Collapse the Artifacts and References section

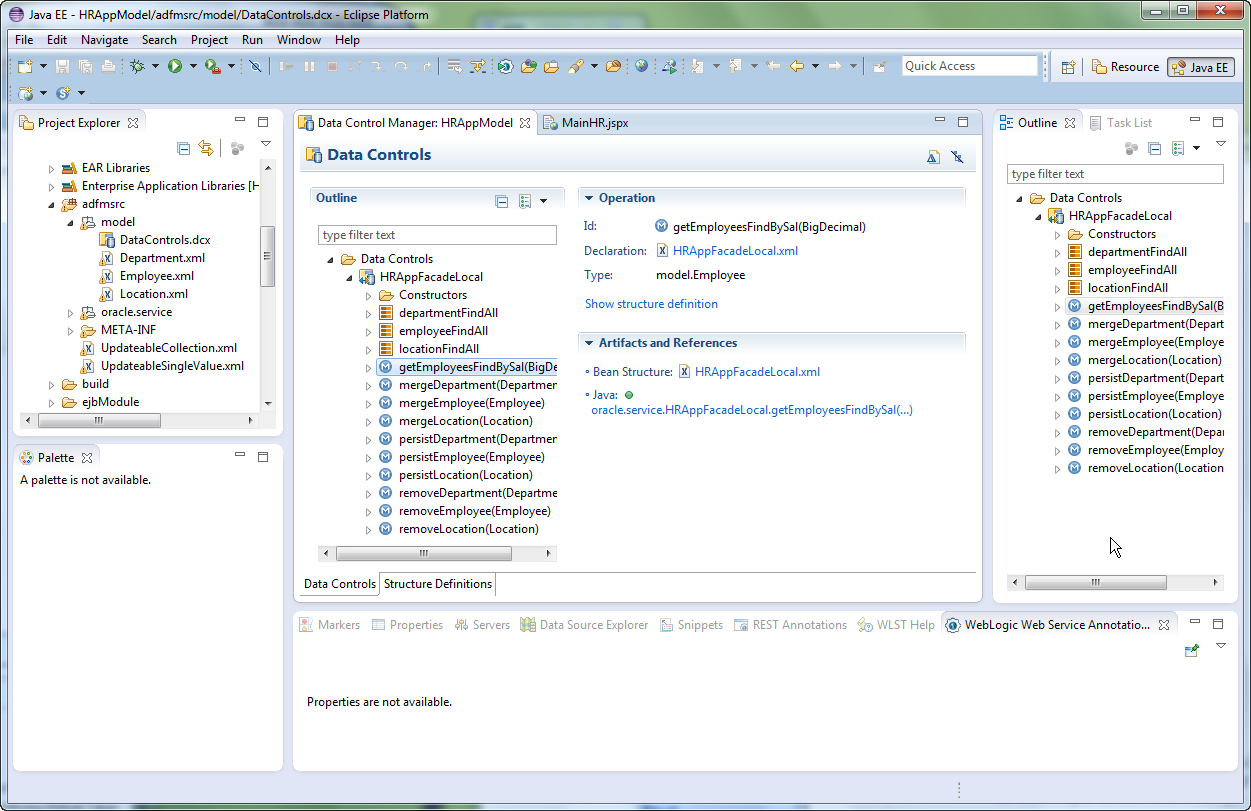(588, 343)
